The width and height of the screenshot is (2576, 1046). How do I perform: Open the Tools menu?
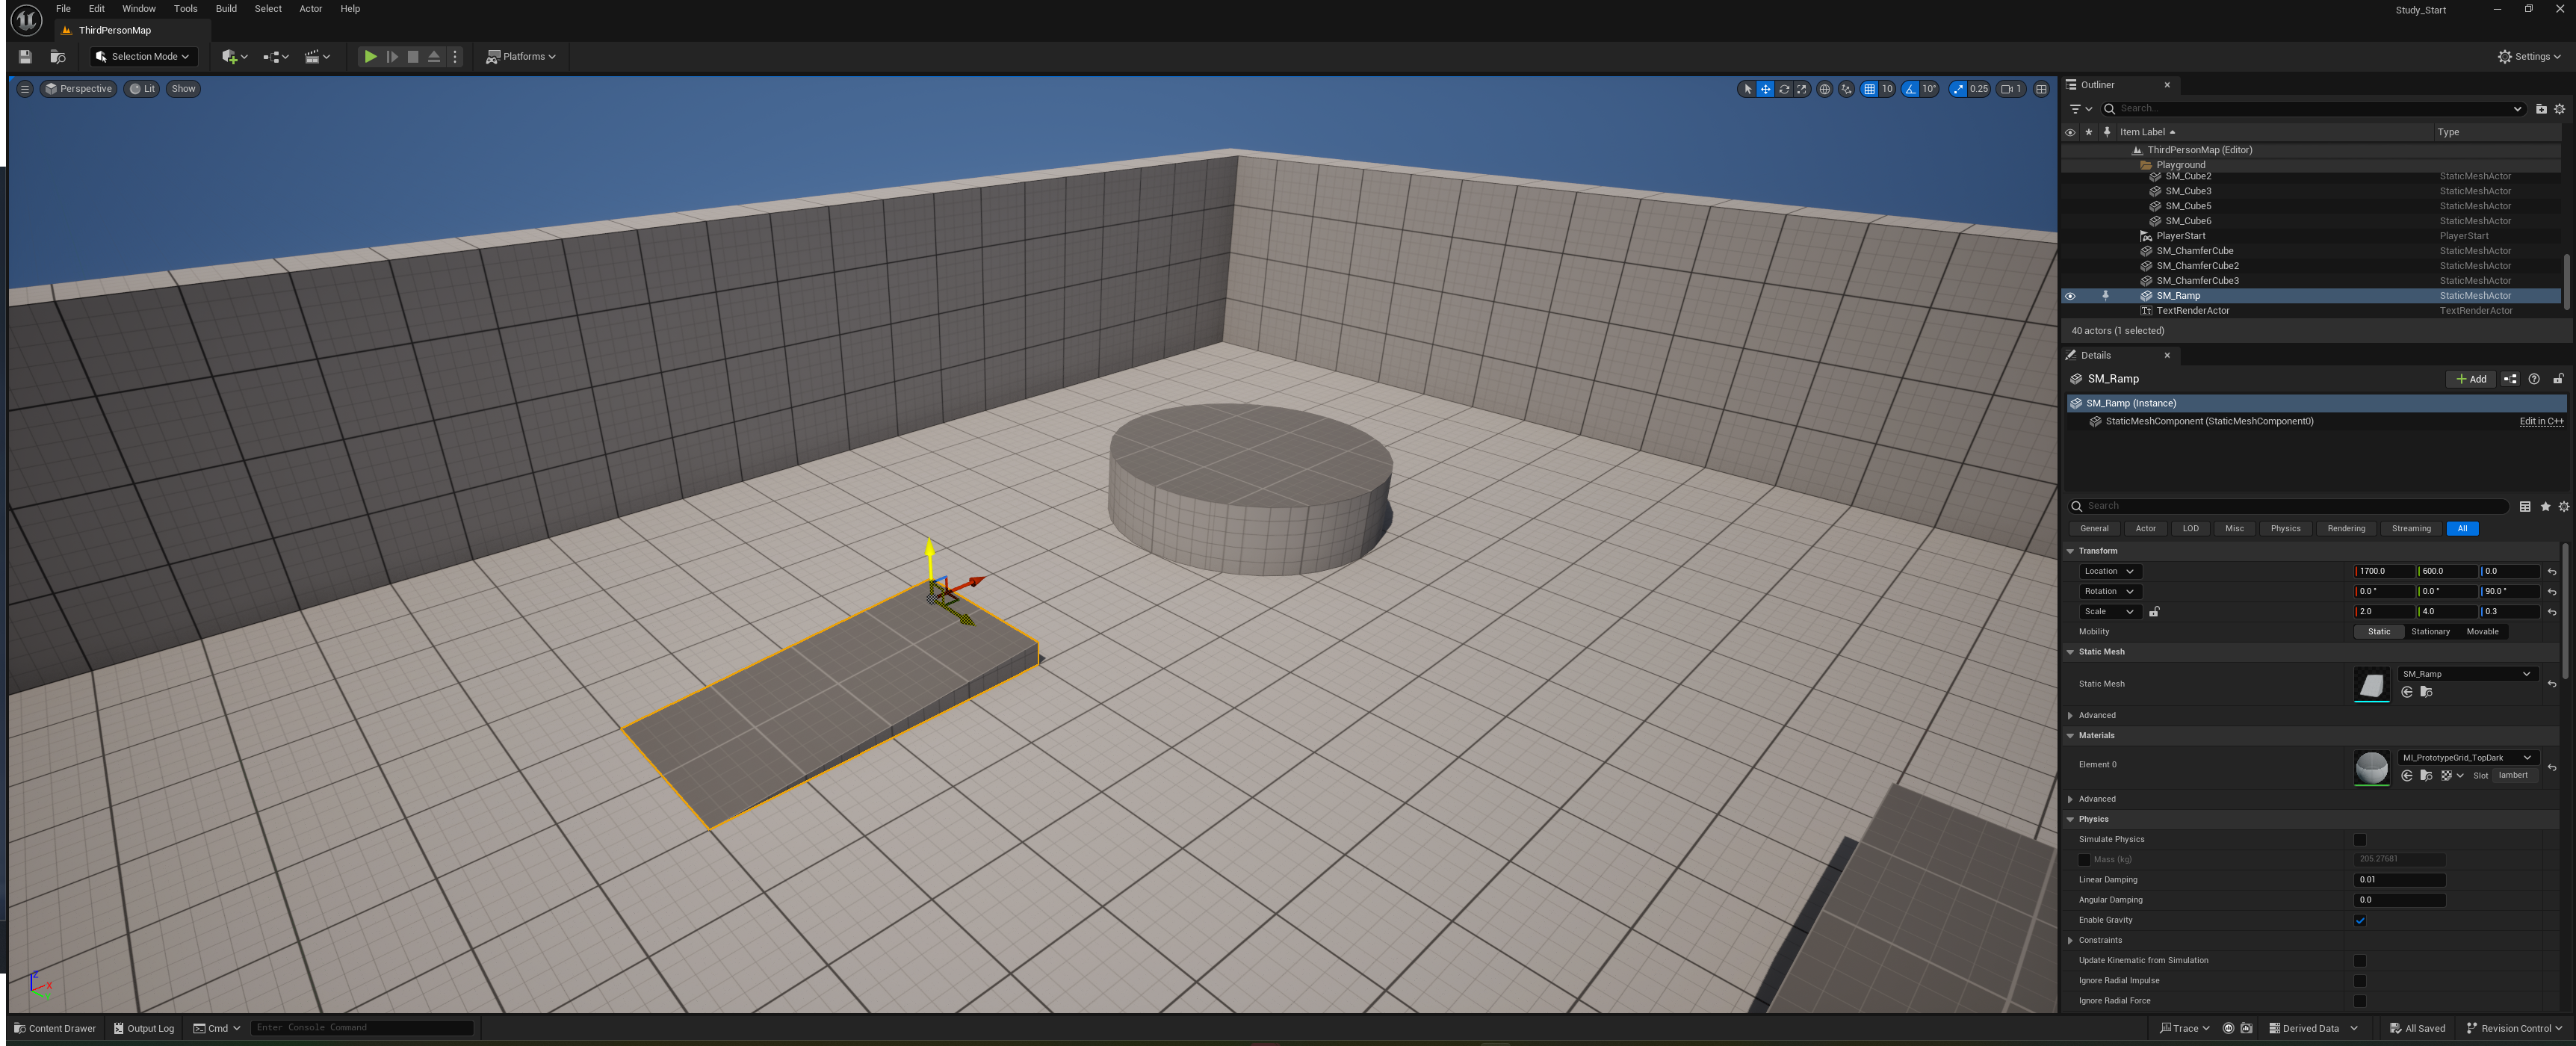pos(185,9)
